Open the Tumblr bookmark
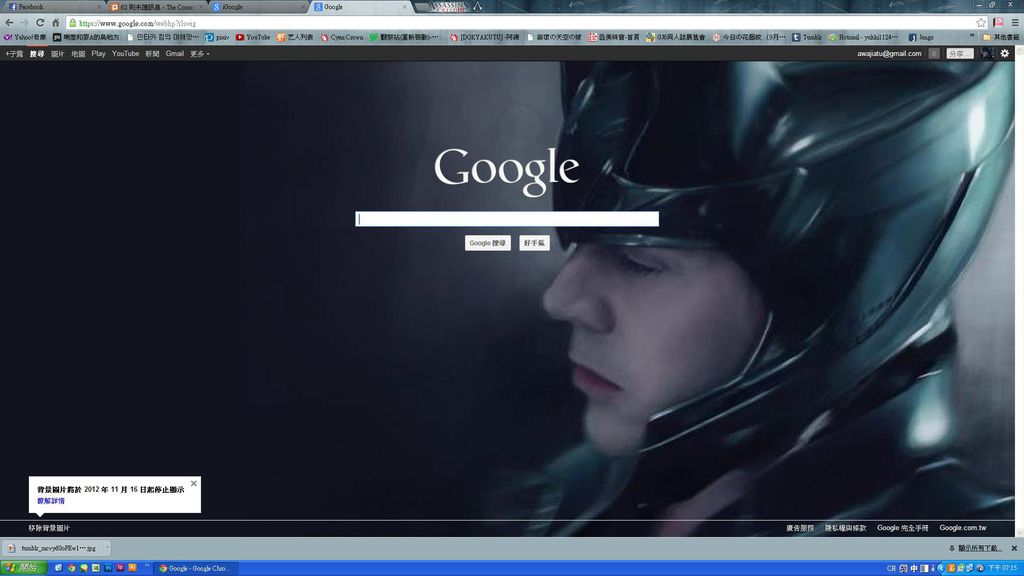The height and width of the screenshot is (576, 1024). pyautogui.click(x=807, y=37)
